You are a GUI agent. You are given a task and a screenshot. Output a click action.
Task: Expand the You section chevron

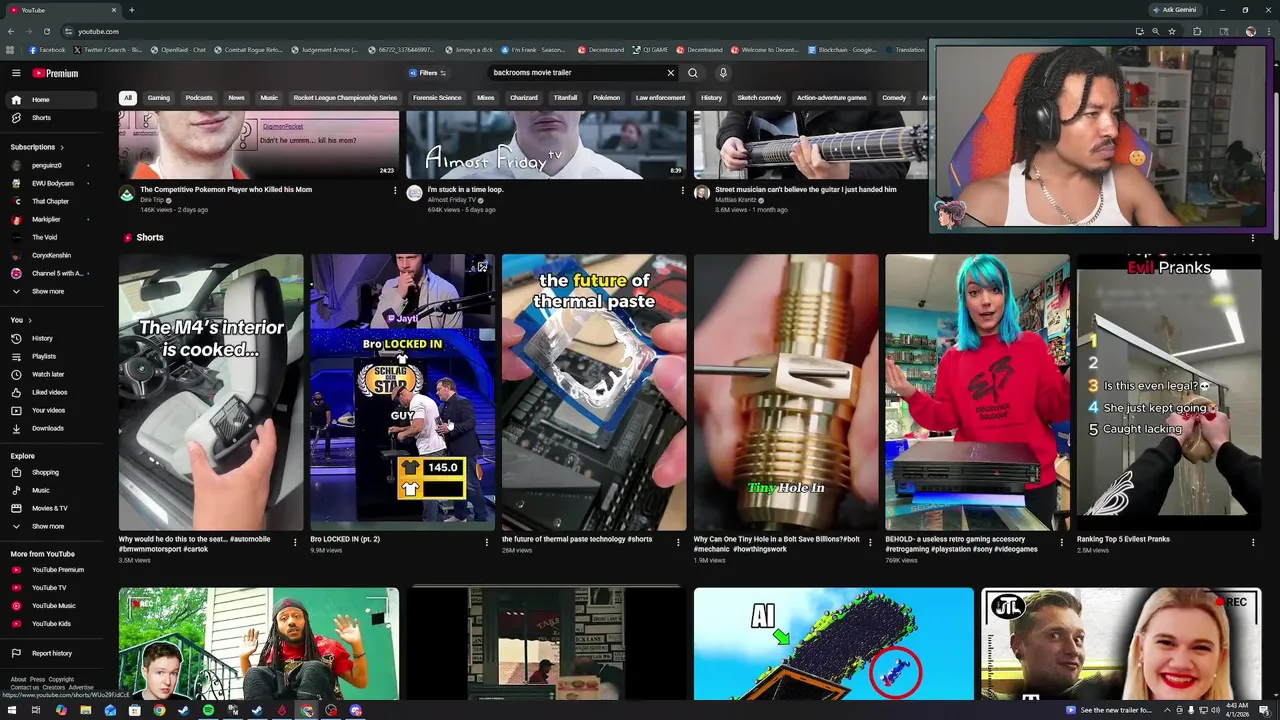tap(30, 320)
